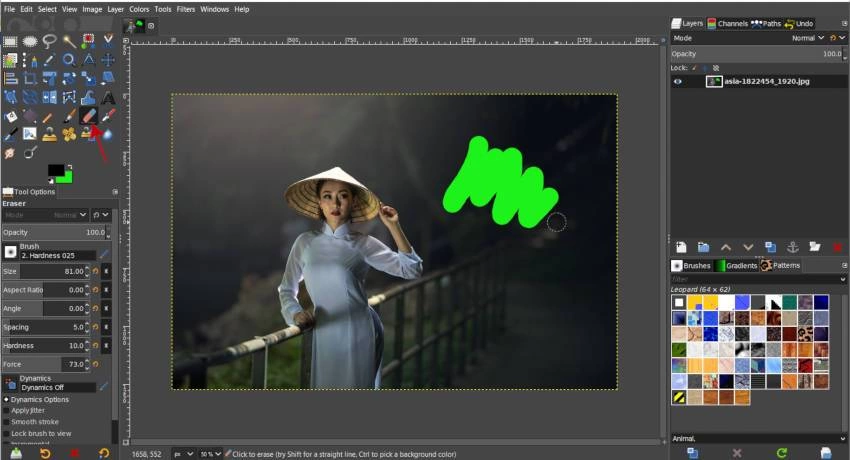Create a new layer with the page icon
The height and width of the screenshot is (460, 850).
680,247
